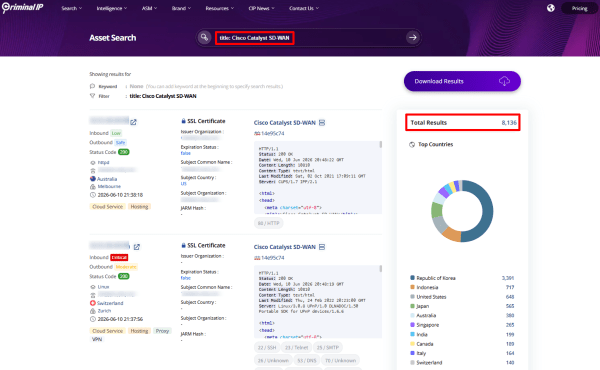Open the CIP News dropdown
This screenshot has width=600, height=370.
(x=261, y=8)
